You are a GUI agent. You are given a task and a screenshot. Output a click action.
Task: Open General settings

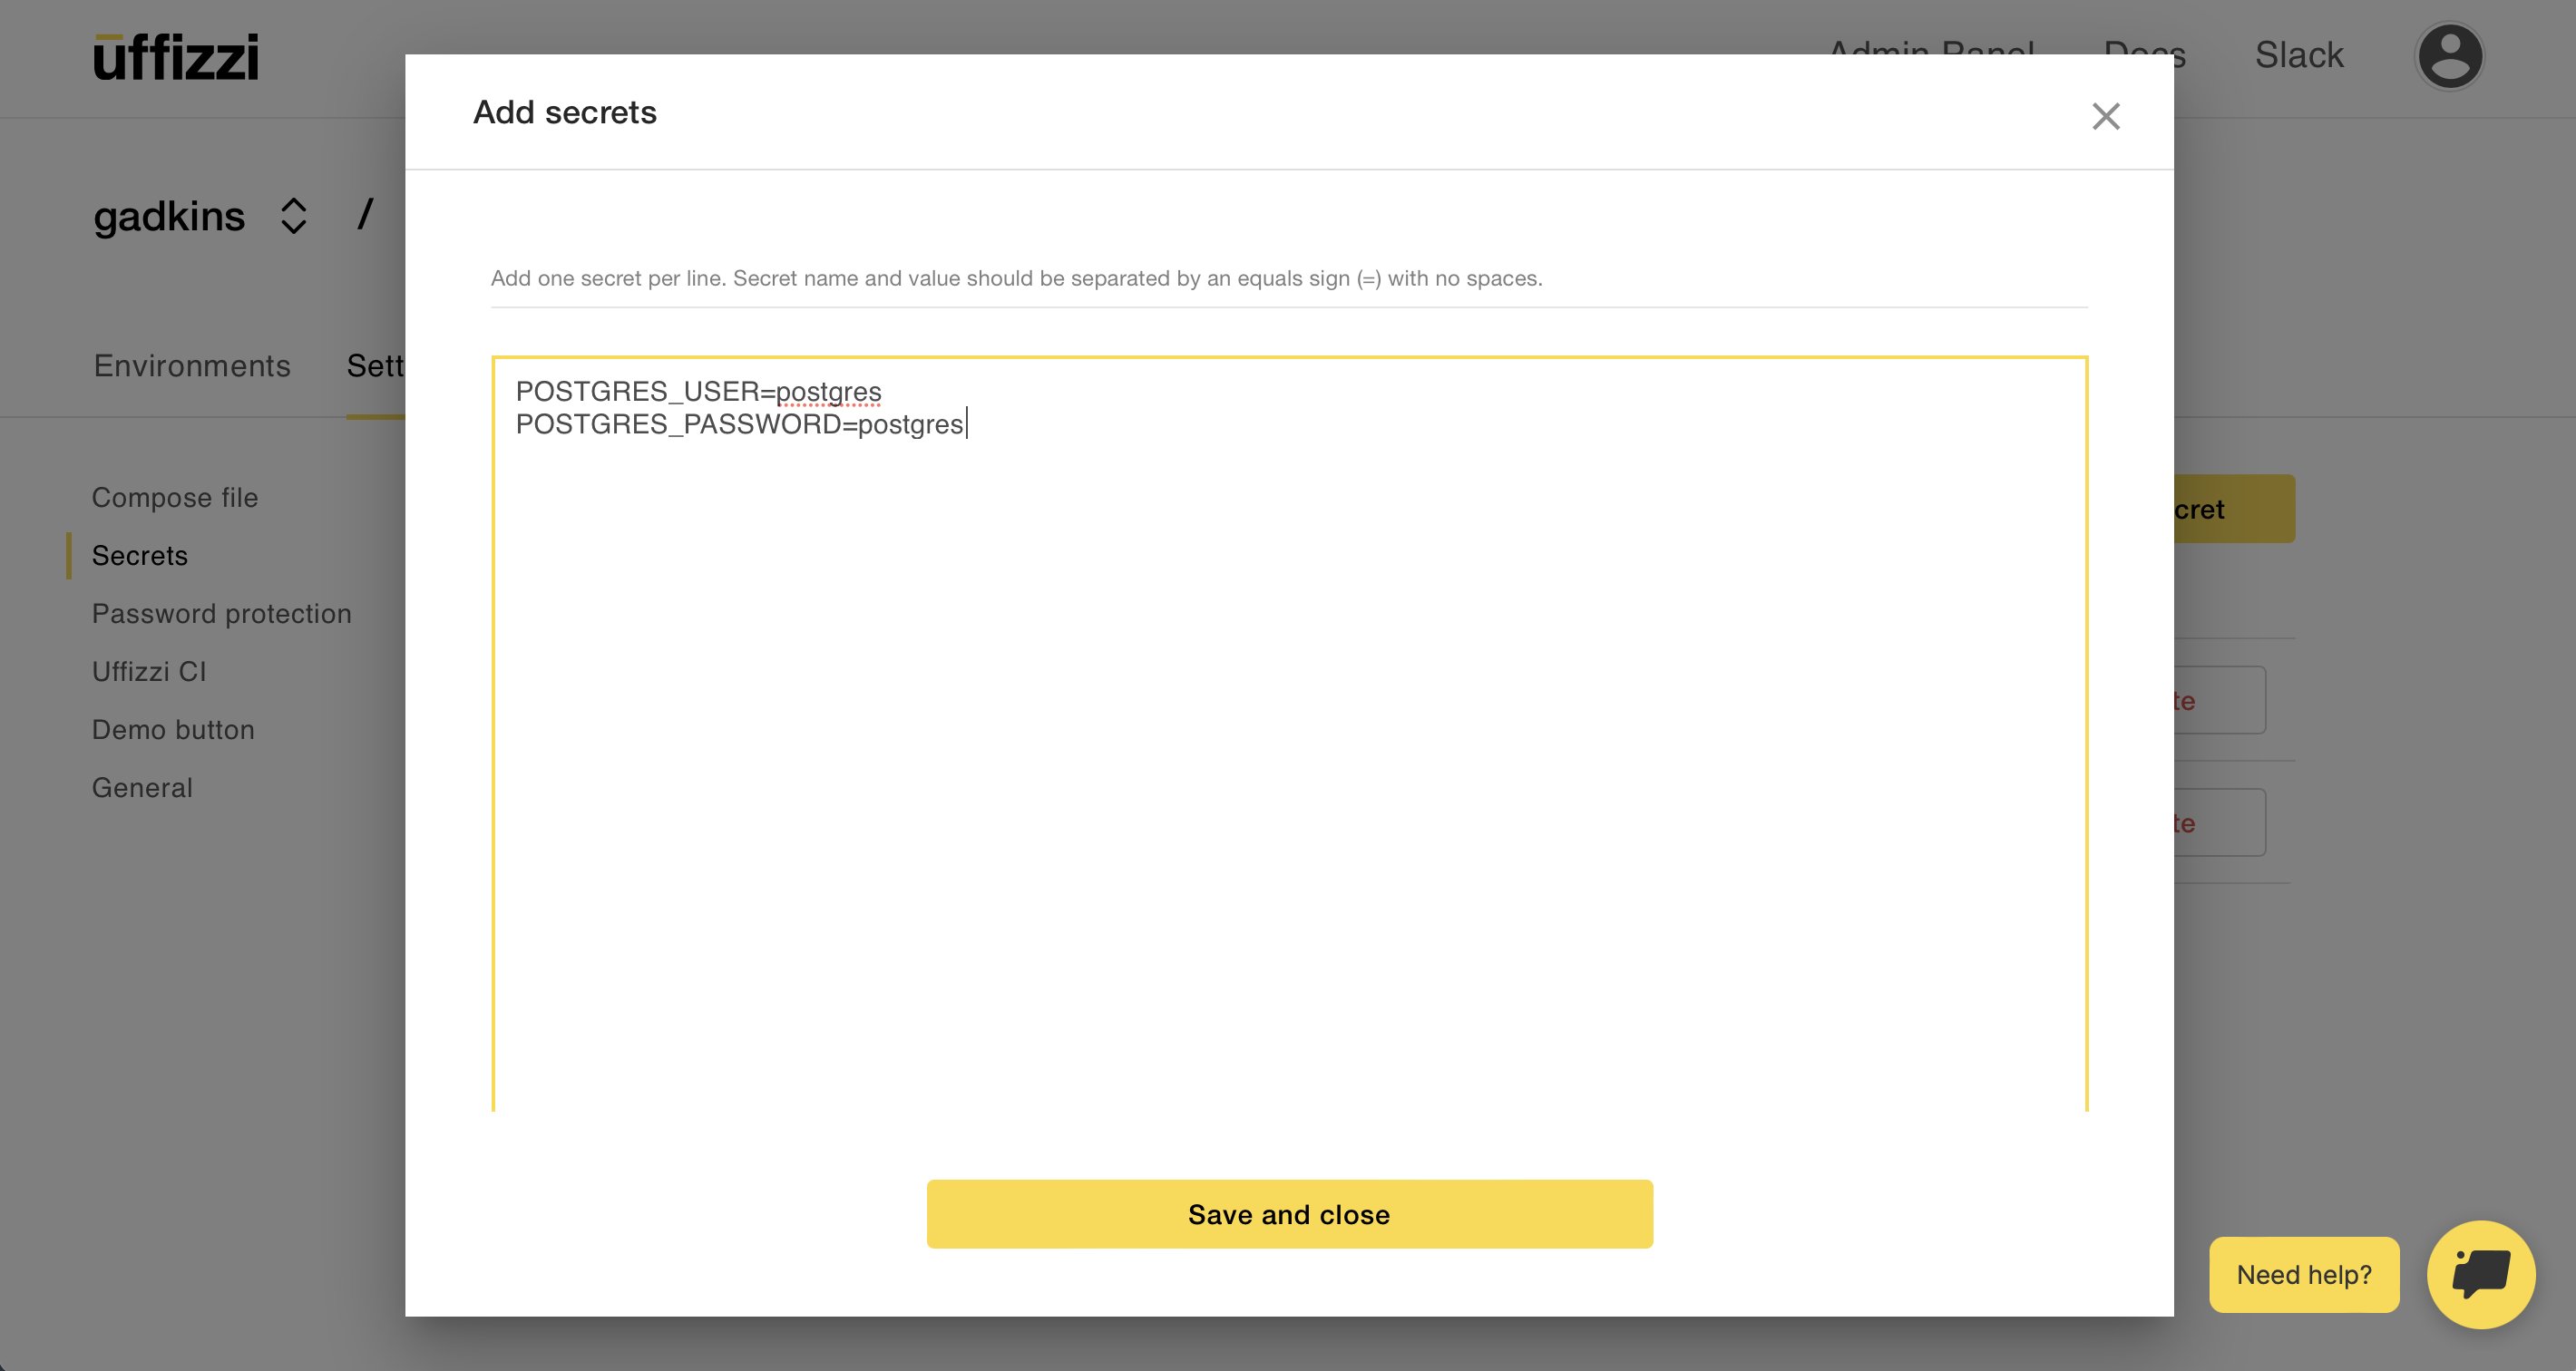point(142,787)
